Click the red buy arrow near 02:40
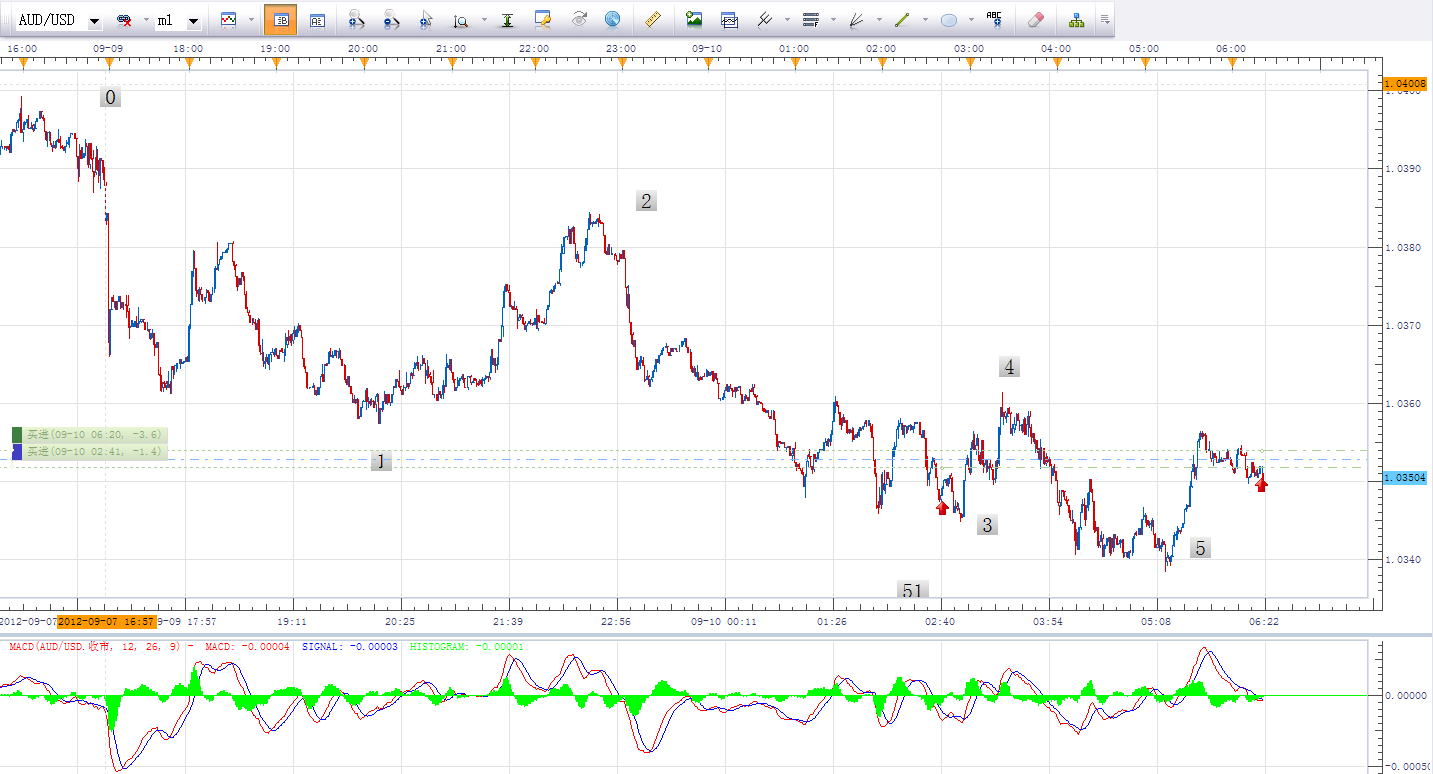1433x774 pixels. click(942, 508)
